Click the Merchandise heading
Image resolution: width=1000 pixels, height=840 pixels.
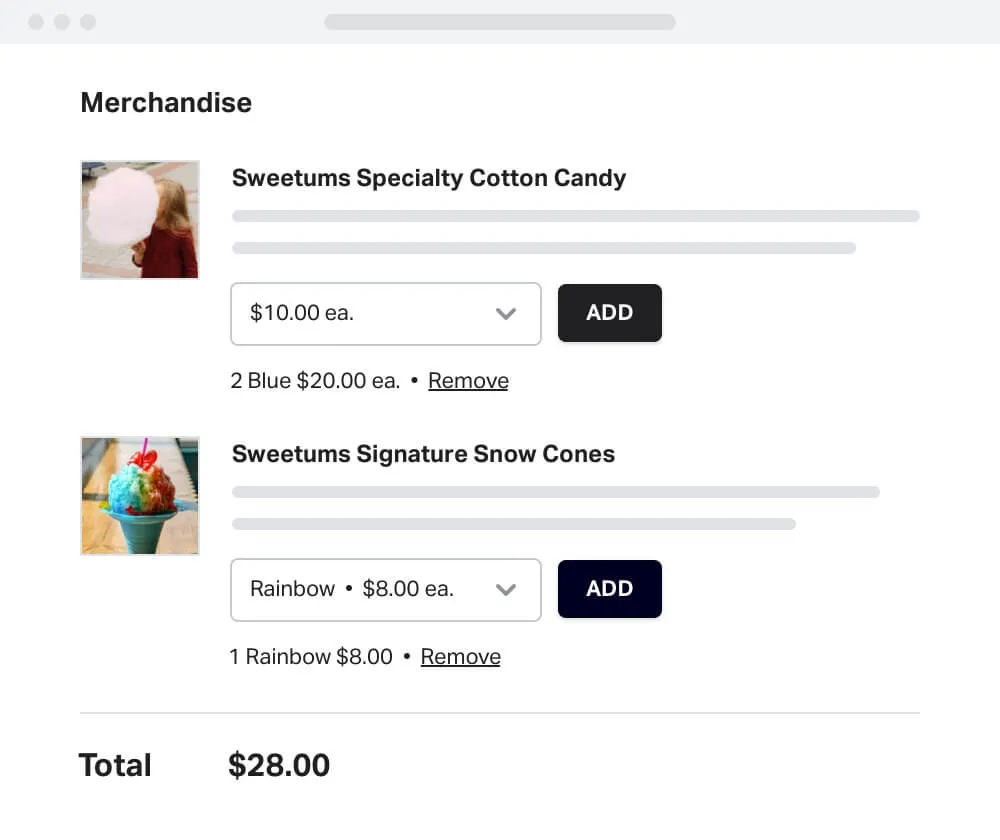click(x=165, y=102)
